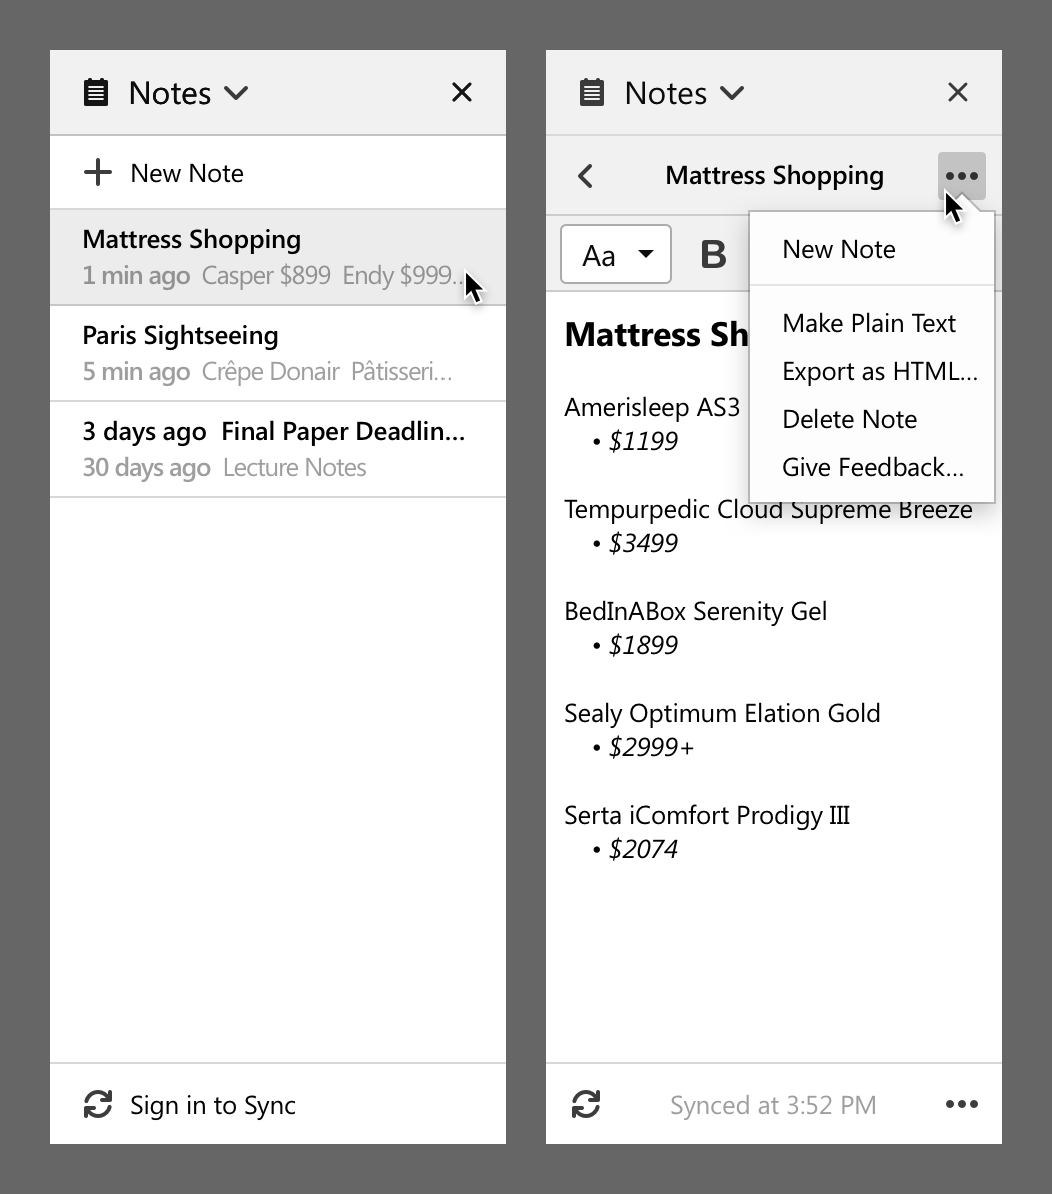The image size is (1052, 1194).
Task: Close the left Notes panel
Action: pyautogui.click(x=462, y=92)
